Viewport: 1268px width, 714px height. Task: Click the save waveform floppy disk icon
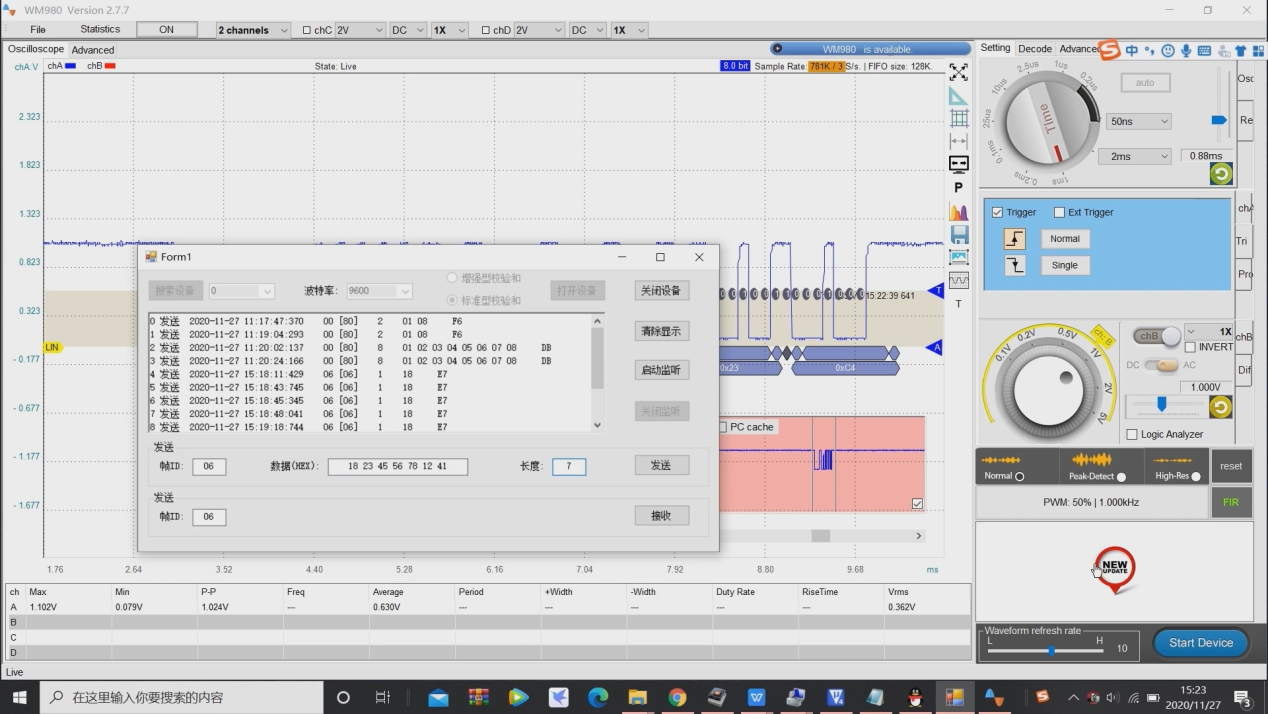tap(958, 235)
